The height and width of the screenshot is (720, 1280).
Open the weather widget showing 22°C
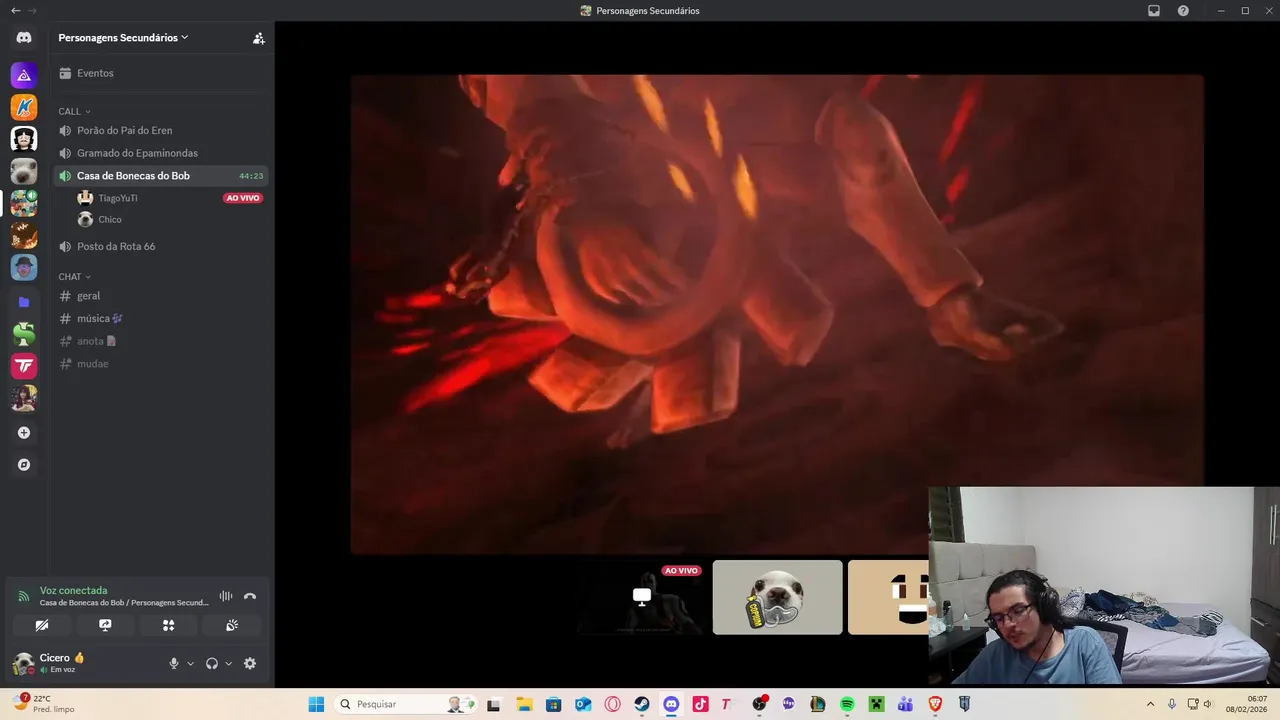(x=42, y=704)
